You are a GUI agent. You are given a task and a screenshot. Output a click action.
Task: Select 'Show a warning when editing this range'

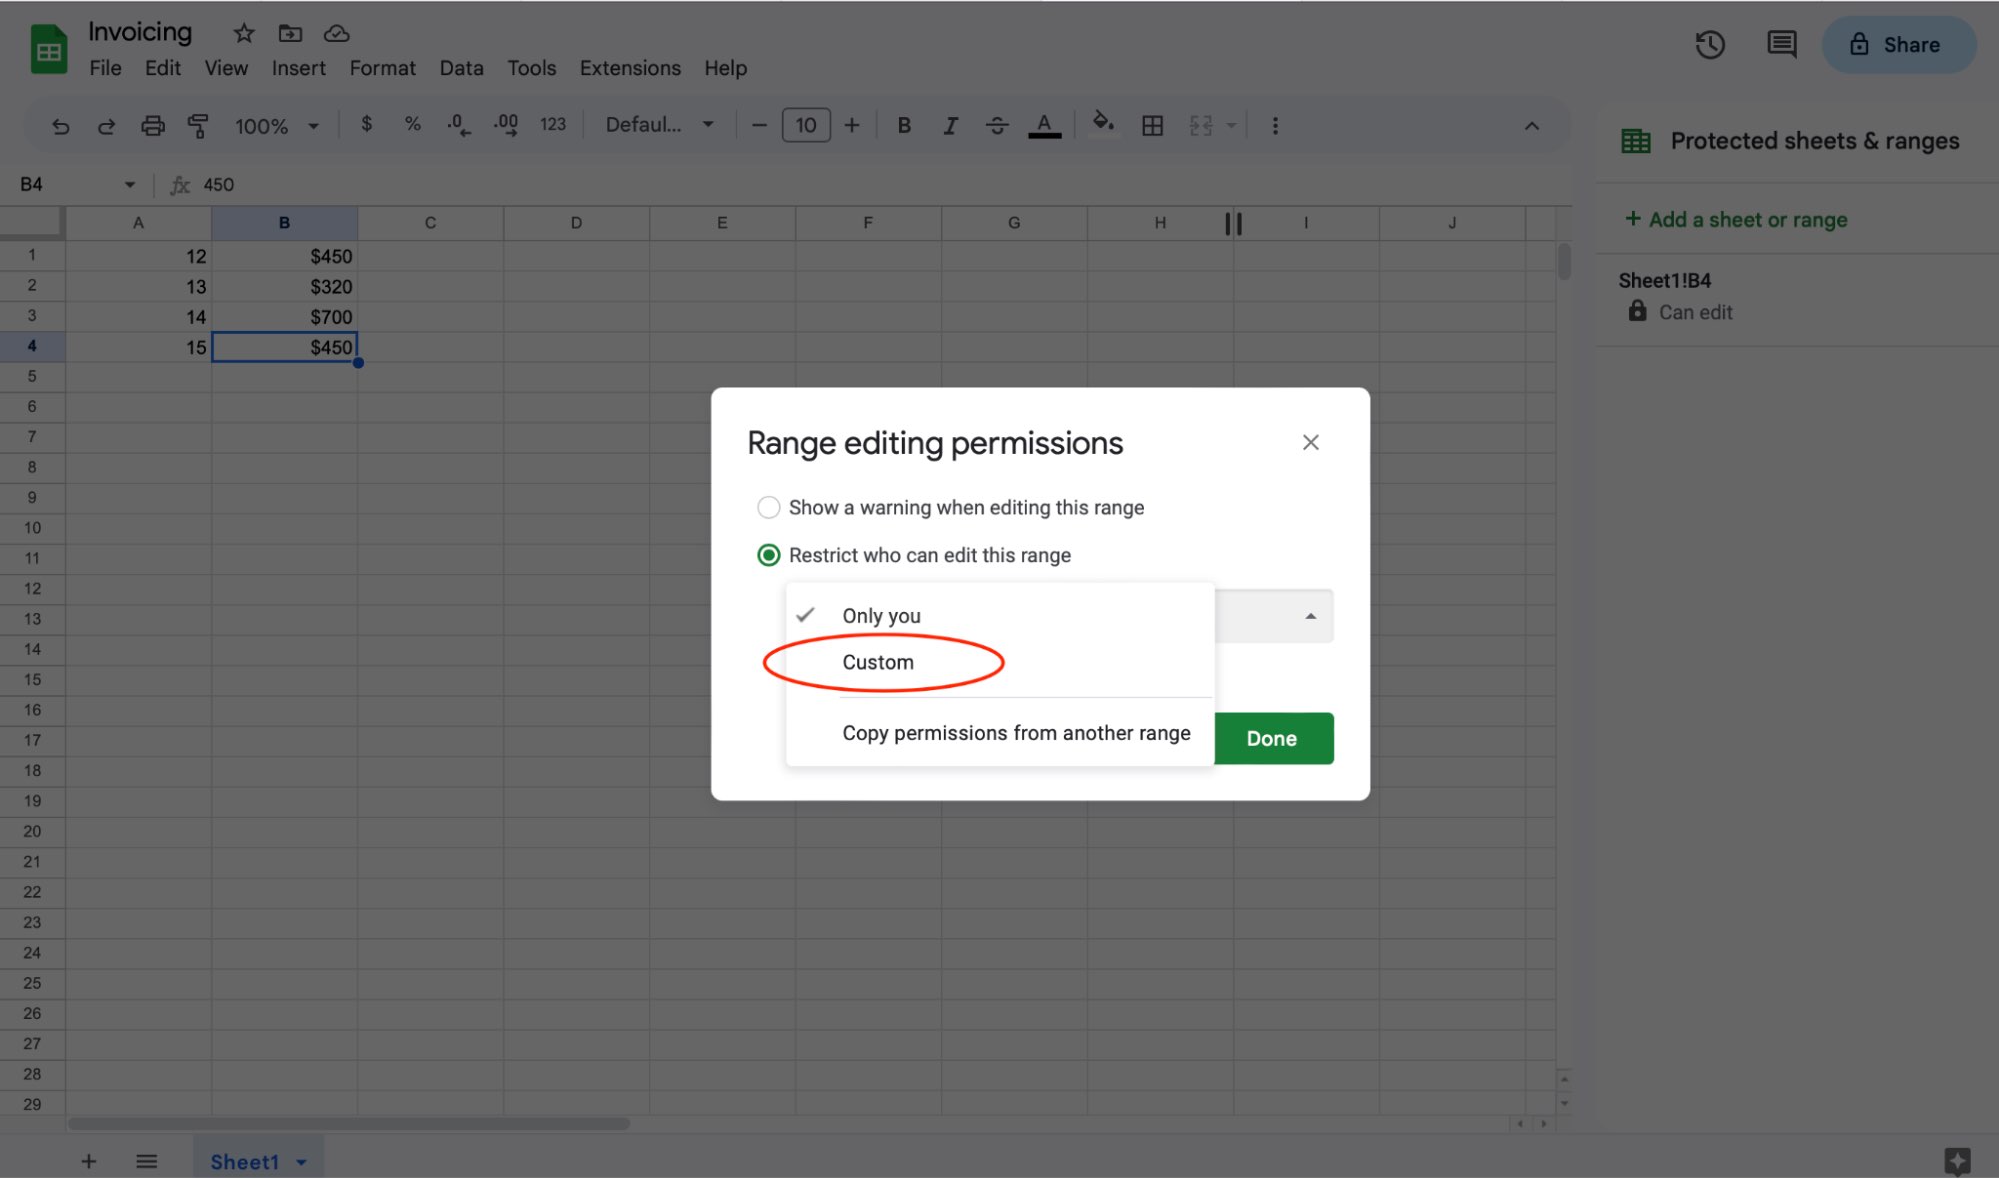tap(769, 508)
